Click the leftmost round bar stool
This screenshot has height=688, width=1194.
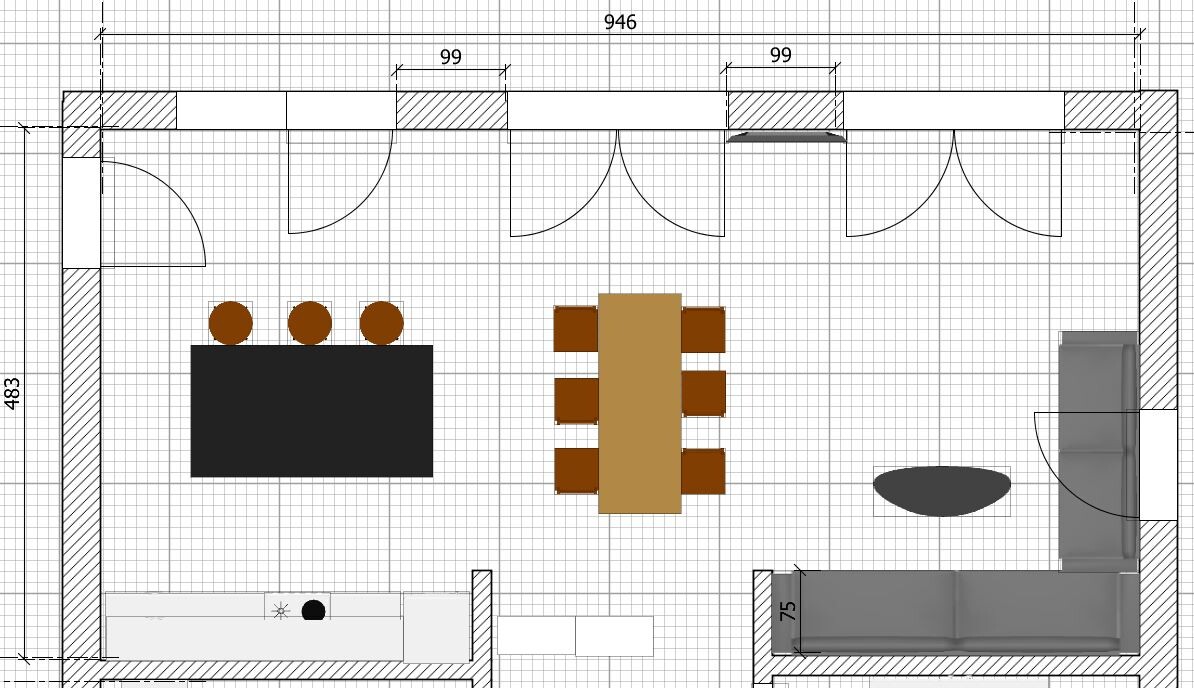coord(230,323)
